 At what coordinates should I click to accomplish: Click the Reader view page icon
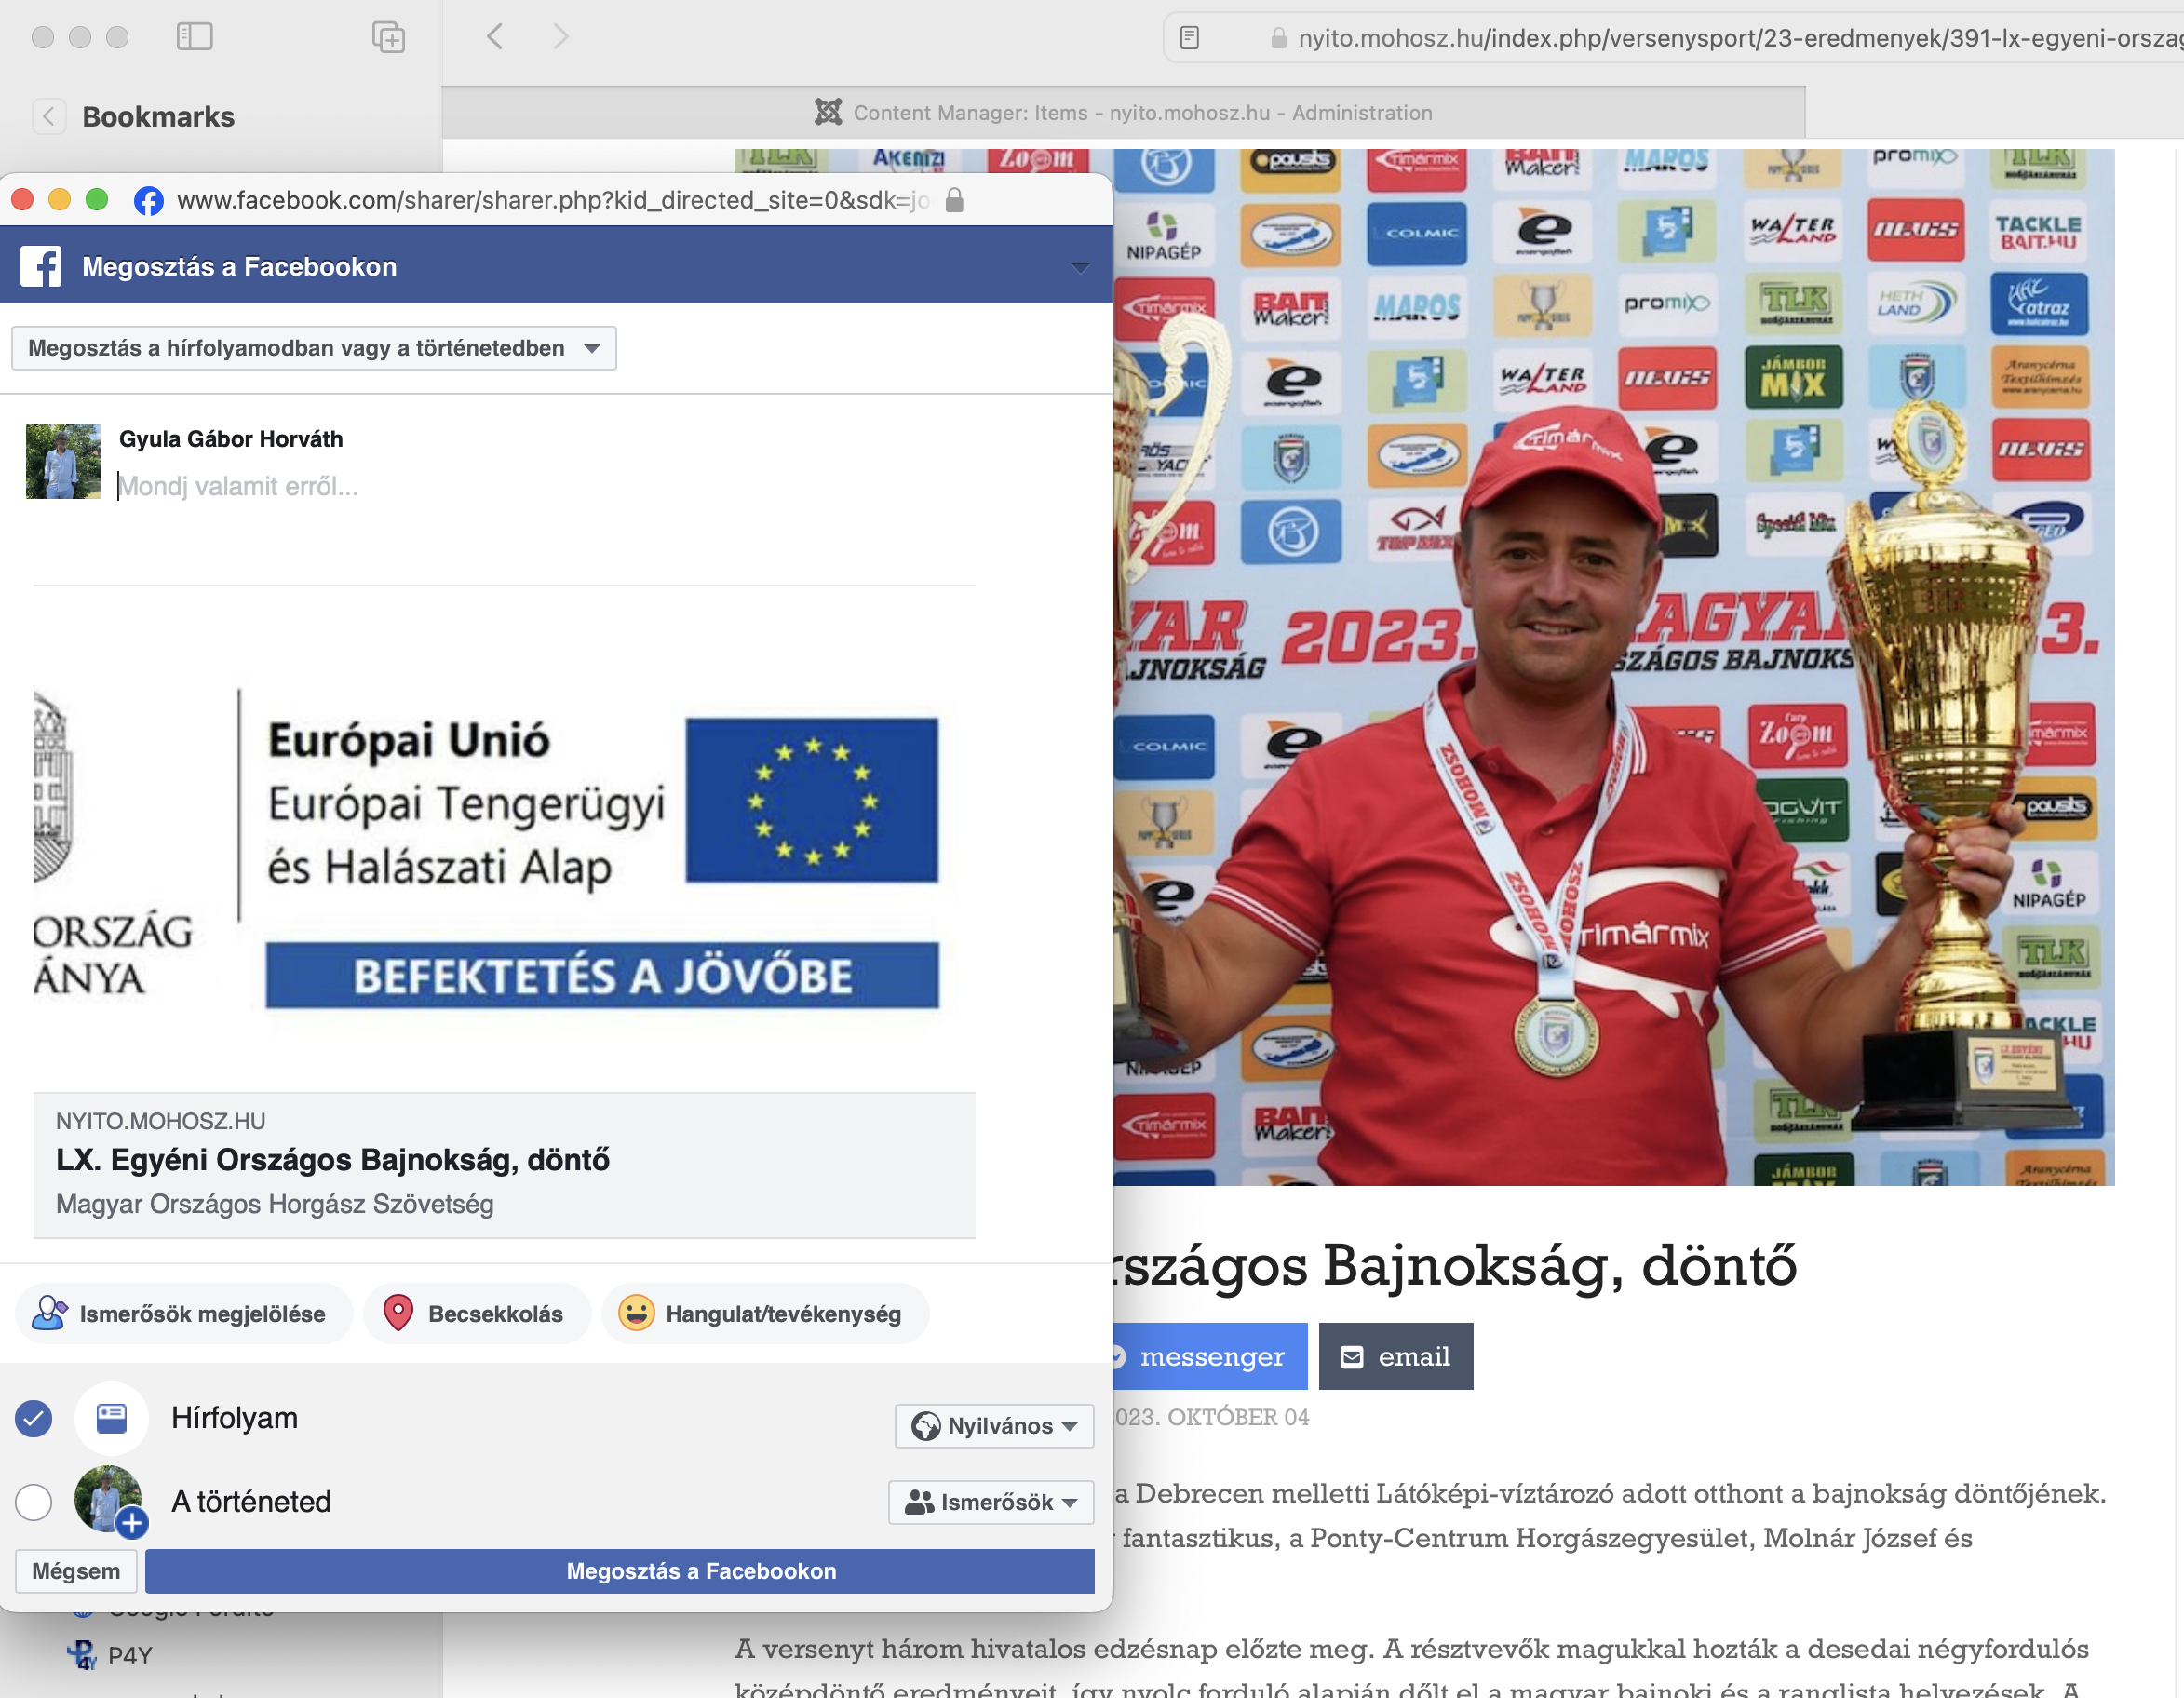(x=1189, y=38)
